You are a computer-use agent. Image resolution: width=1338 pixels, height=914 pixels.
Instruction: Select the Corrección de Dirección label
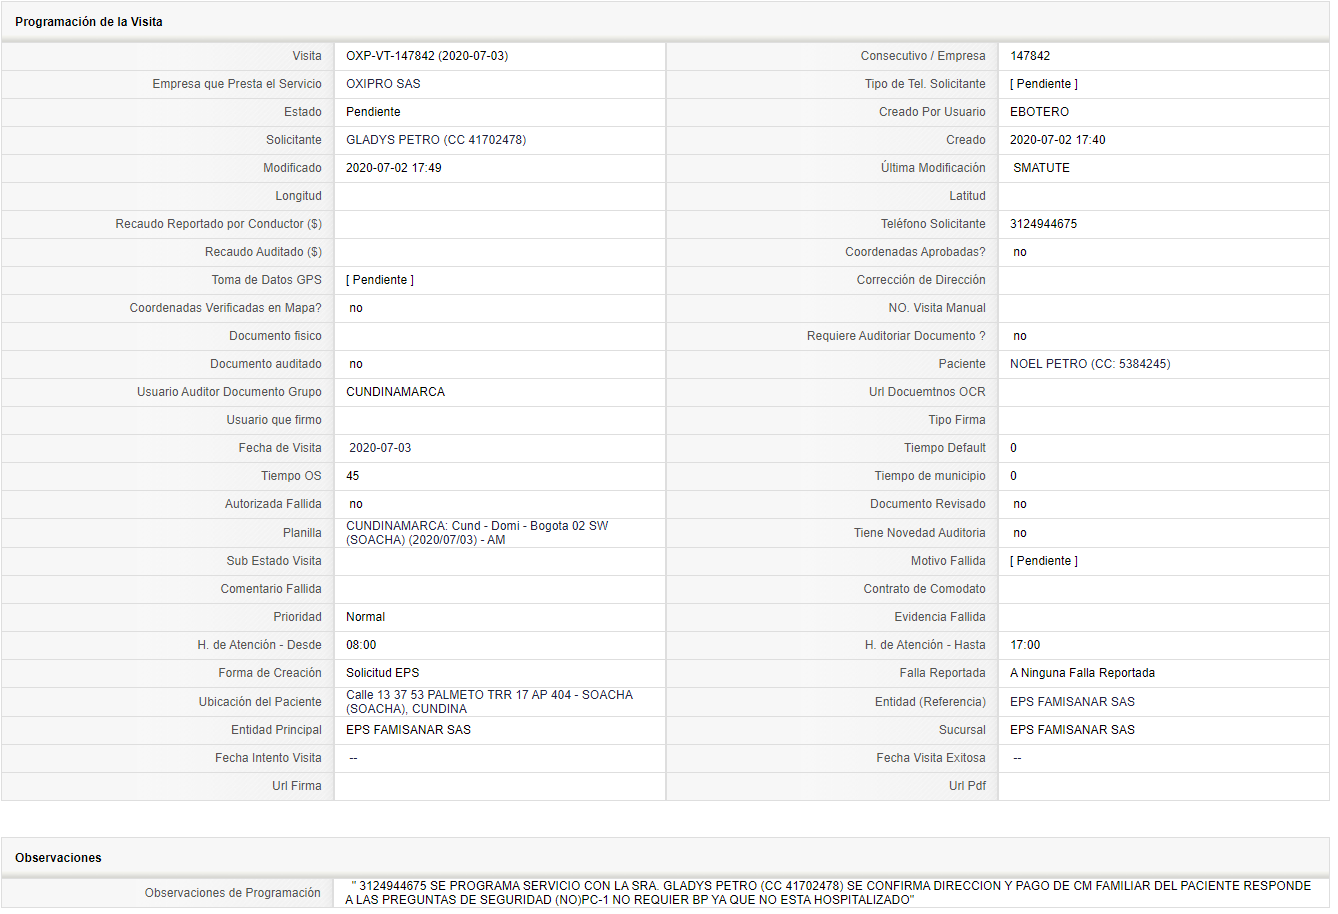[x=921, y=280]
